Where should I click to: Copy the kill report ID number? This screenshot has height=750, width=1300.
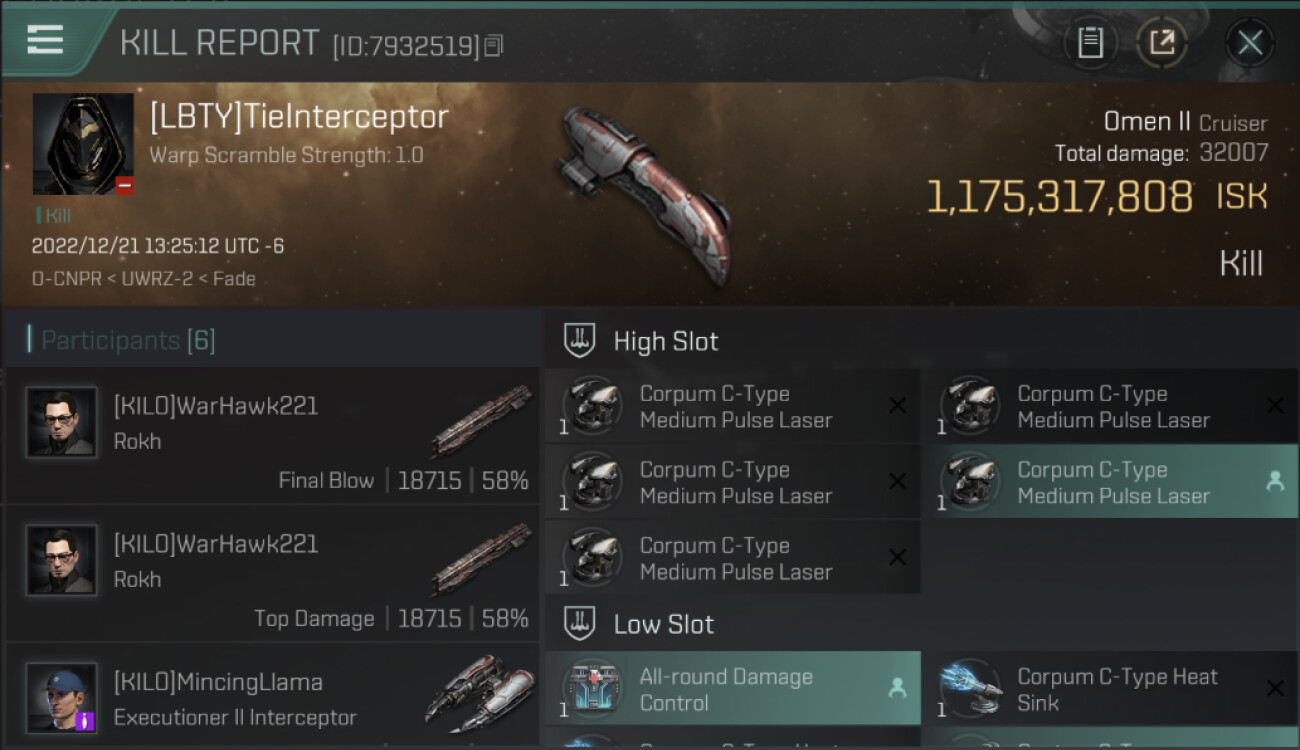494,46
